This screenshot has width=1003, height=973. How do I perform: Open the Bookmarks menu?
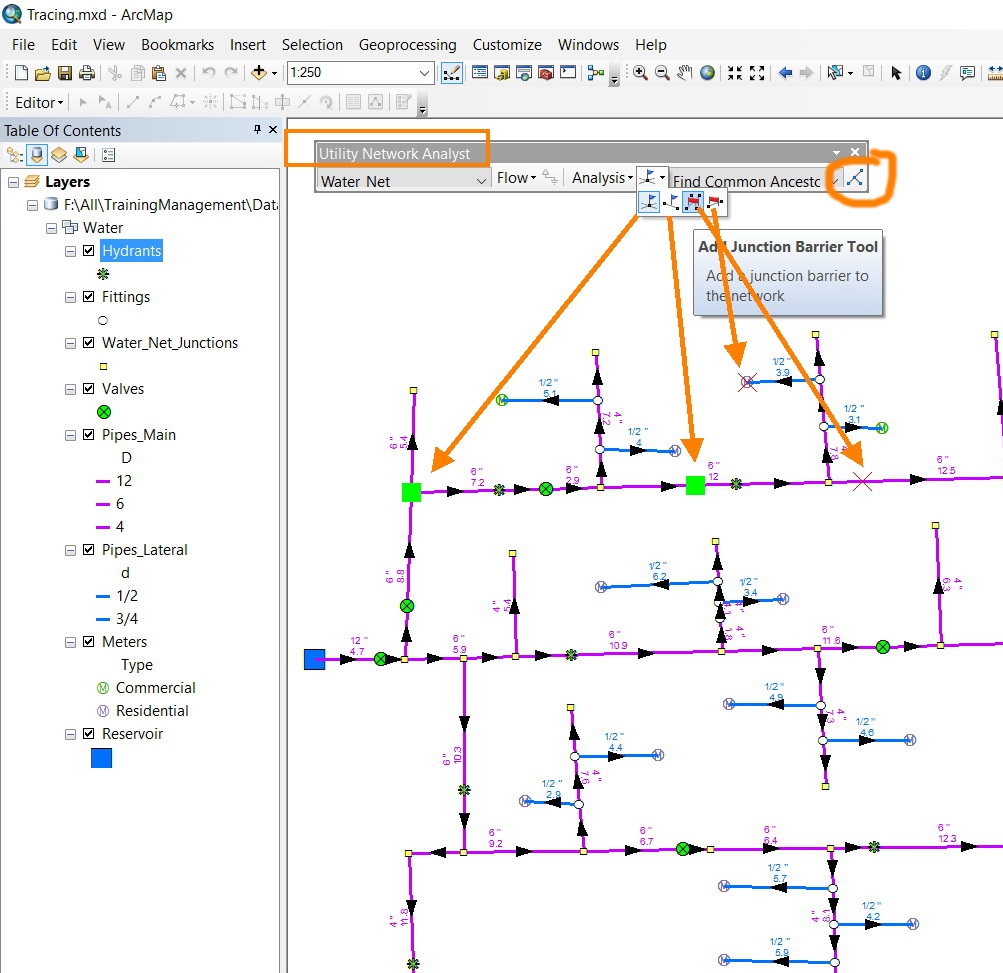(x=177, y=45)
